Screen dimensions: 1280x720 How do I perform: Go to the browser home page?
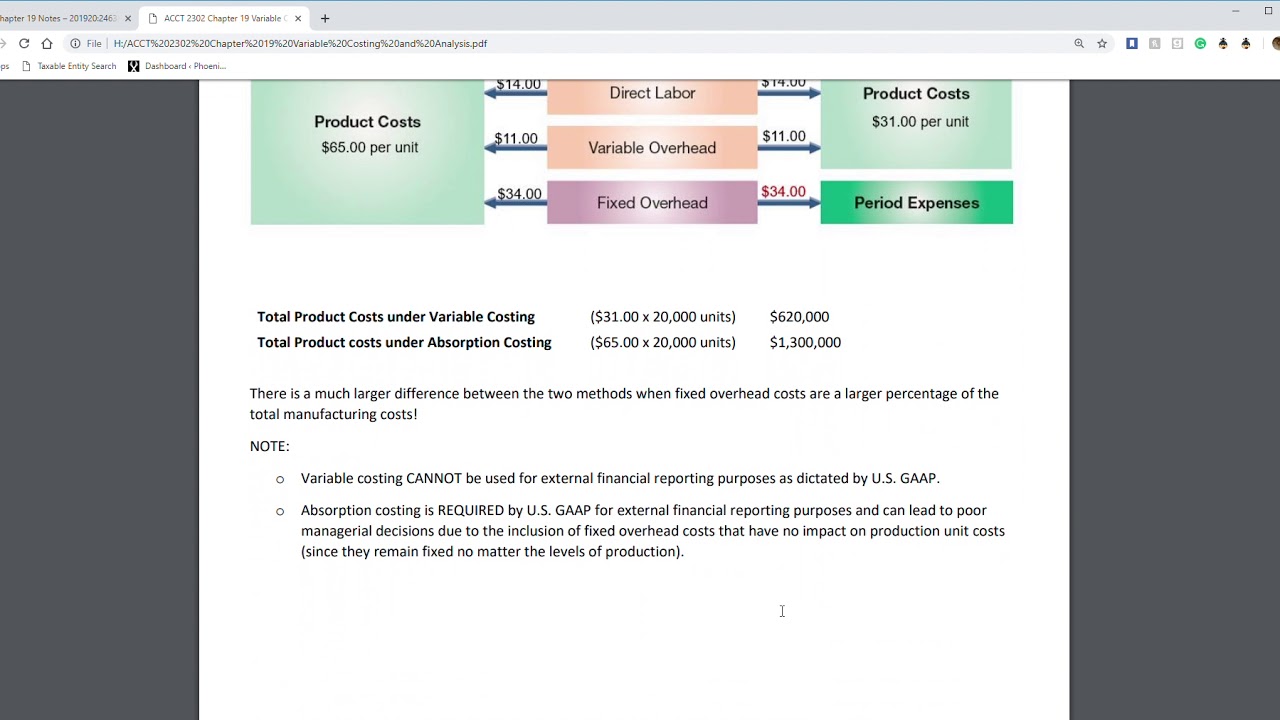click(x=47, y=44)
